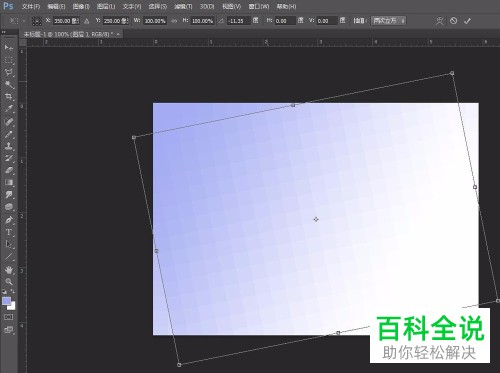Click the vertical skew V field
The width and height of the screenshot is (500, 373).
(327, 21)
